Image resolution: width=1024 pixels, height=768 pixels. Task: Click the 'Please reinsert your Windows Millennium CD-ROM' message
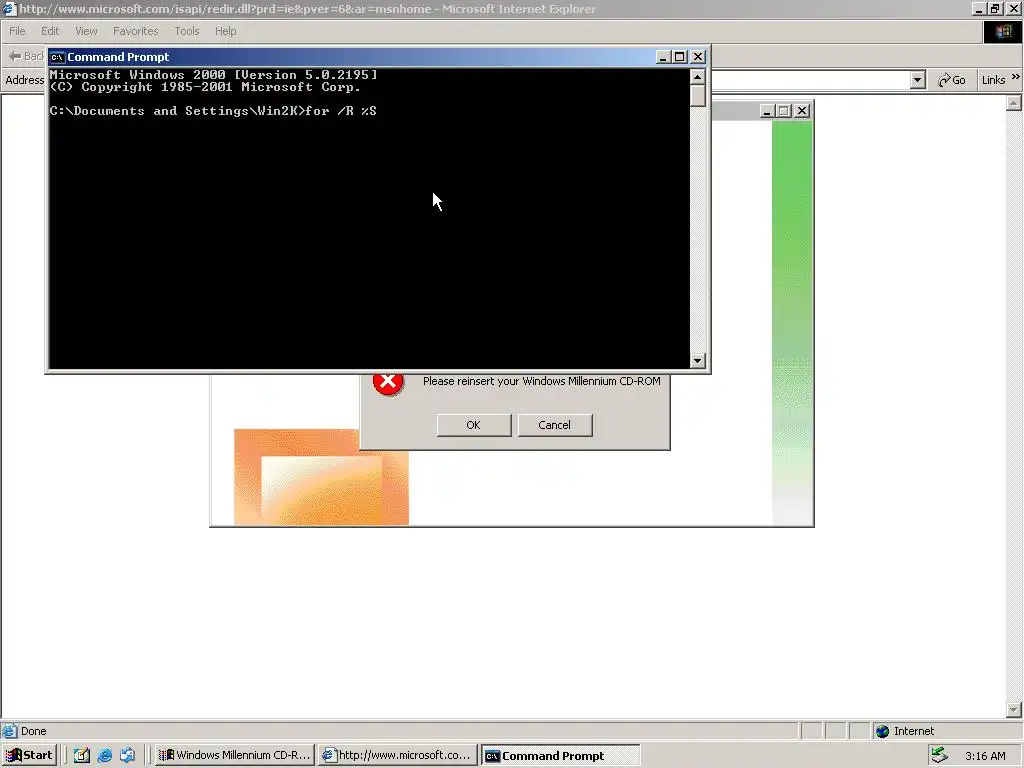pos(541,381)
